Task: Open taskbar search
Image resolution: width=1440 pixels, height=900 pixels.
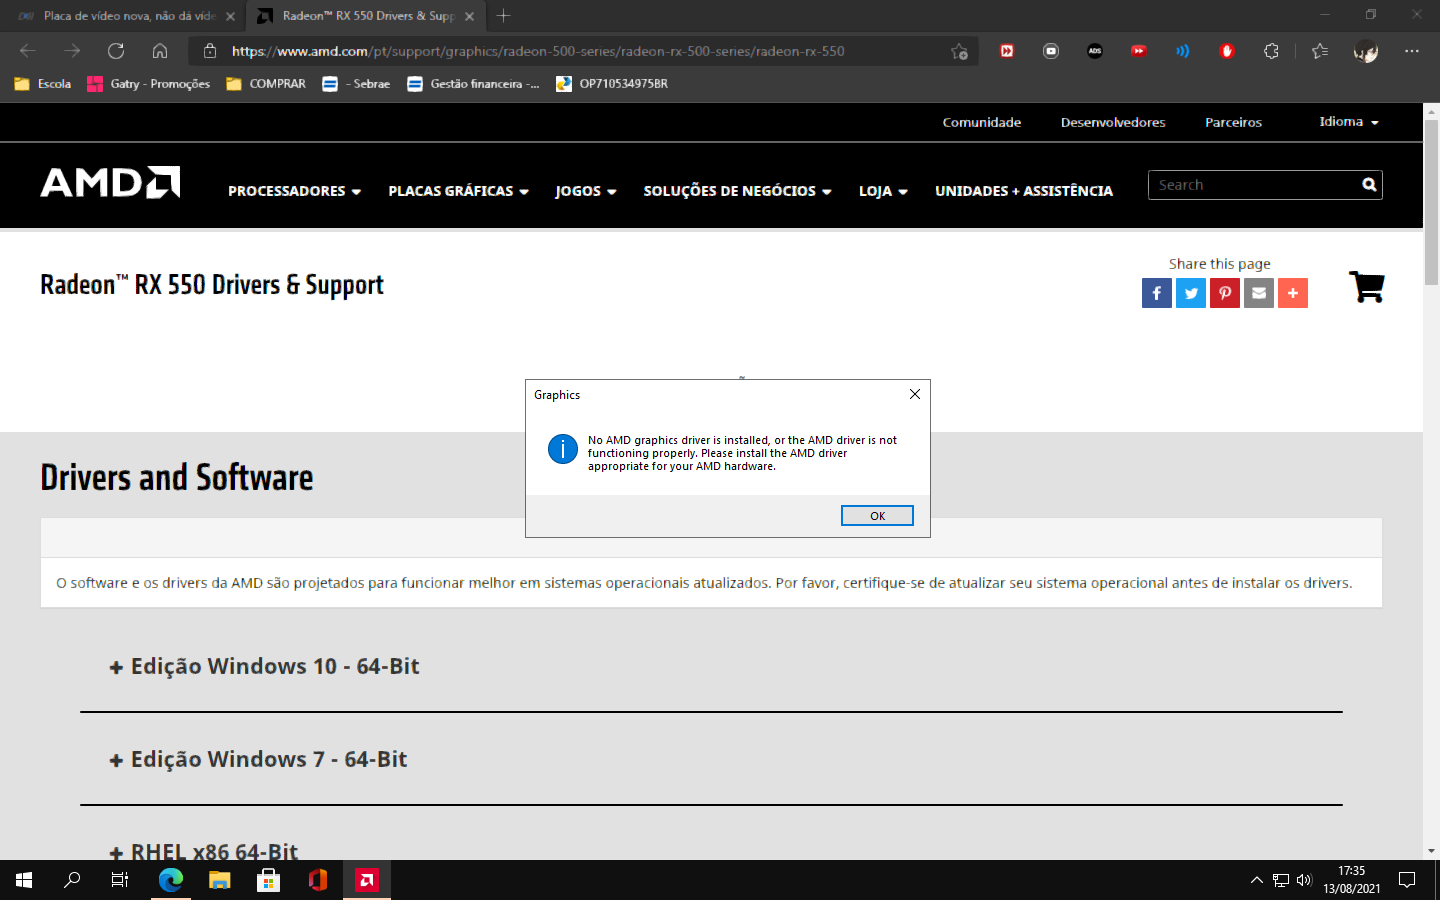Action: (x=72, y=880)
